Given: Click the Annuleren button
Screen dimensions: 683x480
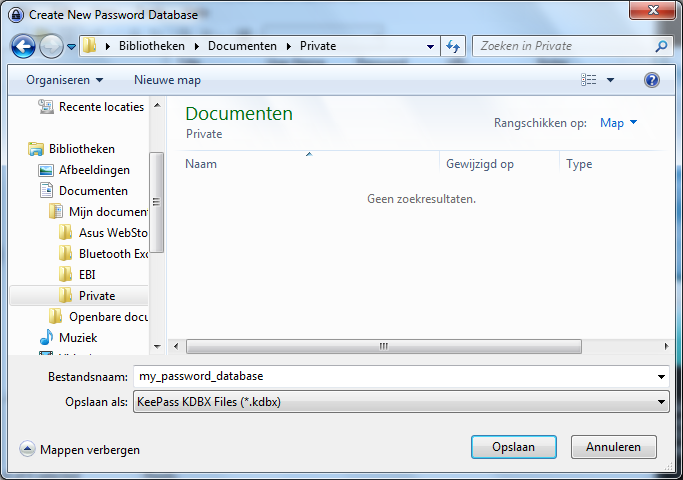Looking at the screenshot, I should [x=613, y=447].
